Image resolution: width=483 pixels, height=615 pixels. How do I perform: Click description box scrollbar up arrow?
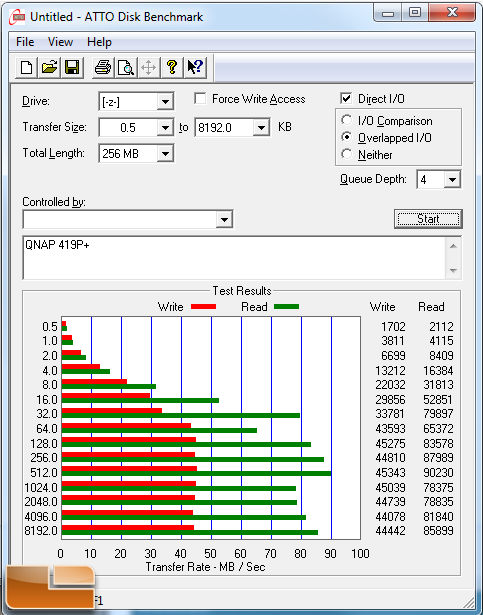pyautogui.click(x=453, y=246)
